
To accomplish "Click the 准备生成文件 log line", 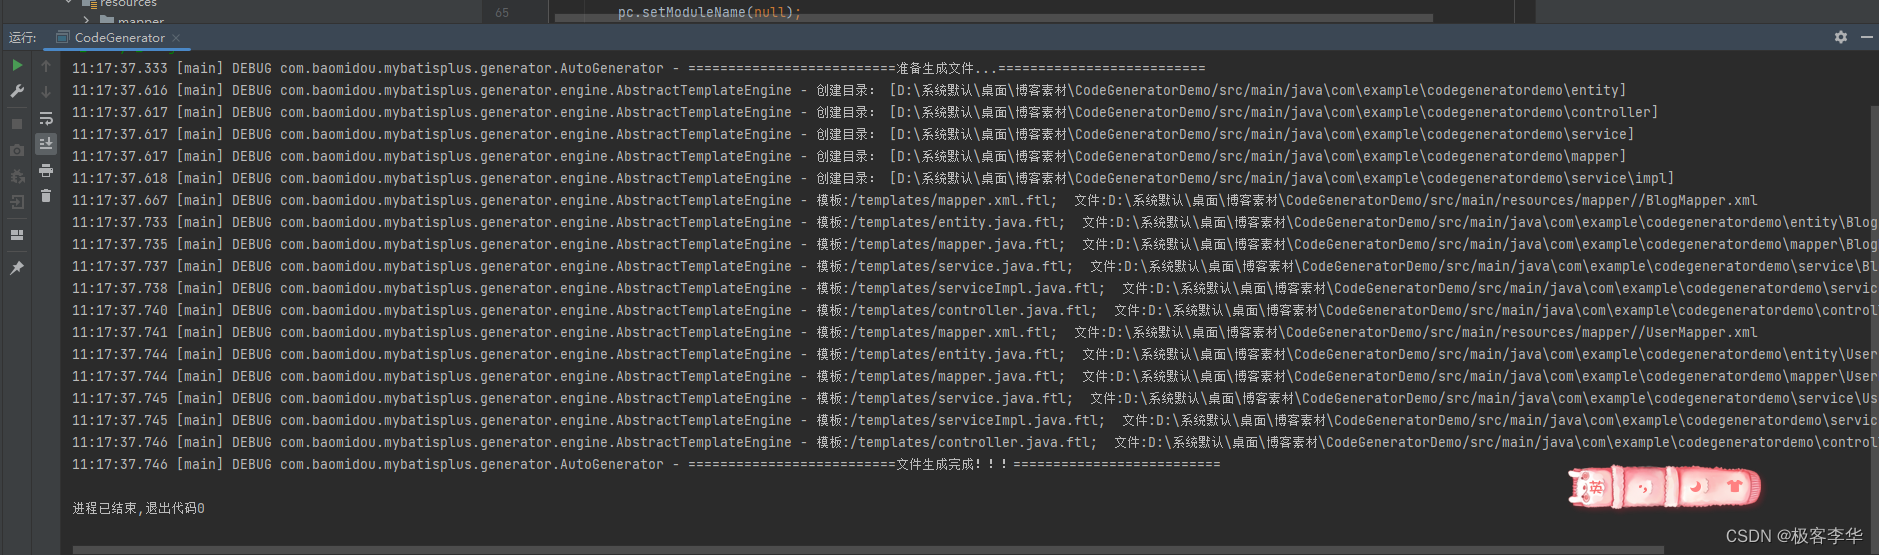I will (x=638, y=68).
